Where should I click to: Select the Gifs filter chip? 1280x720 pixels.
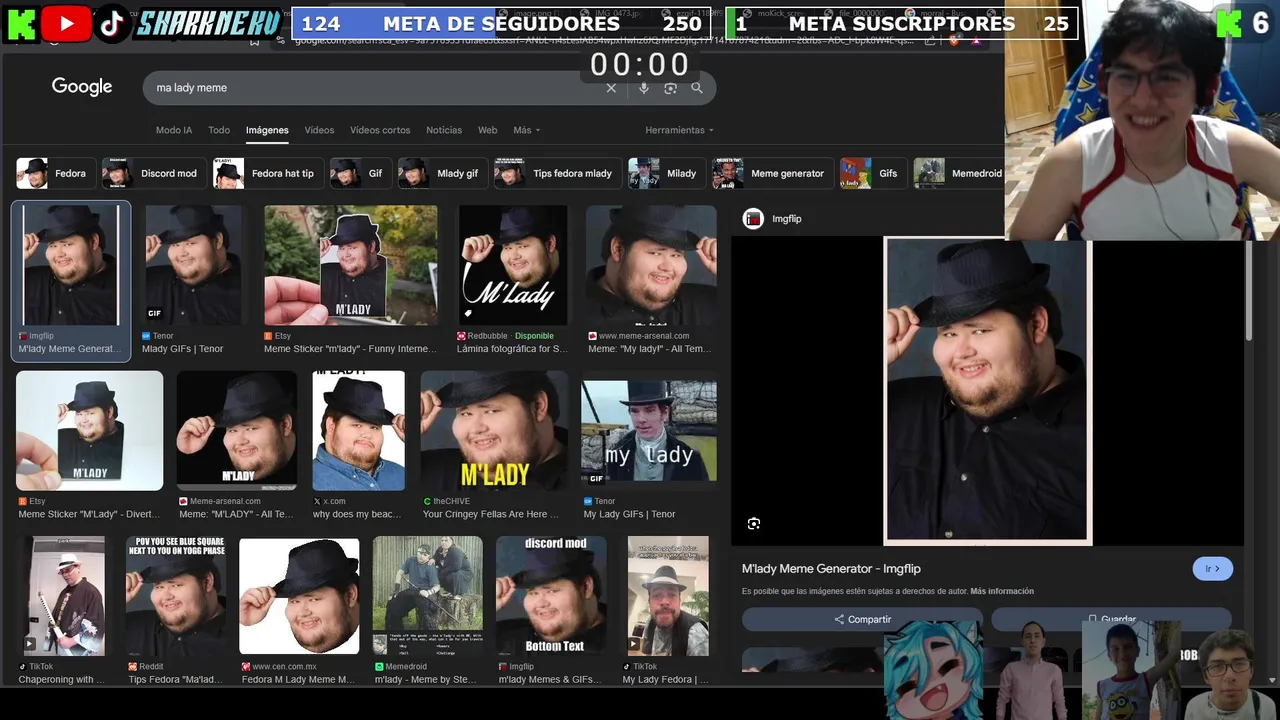873,173
